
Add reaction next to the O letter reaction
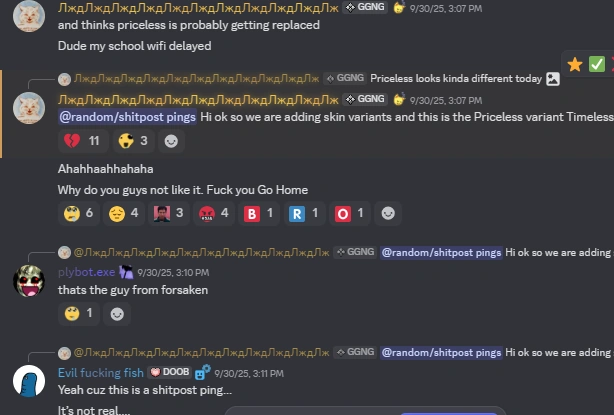pyautogui.click(x=388, y=213)
